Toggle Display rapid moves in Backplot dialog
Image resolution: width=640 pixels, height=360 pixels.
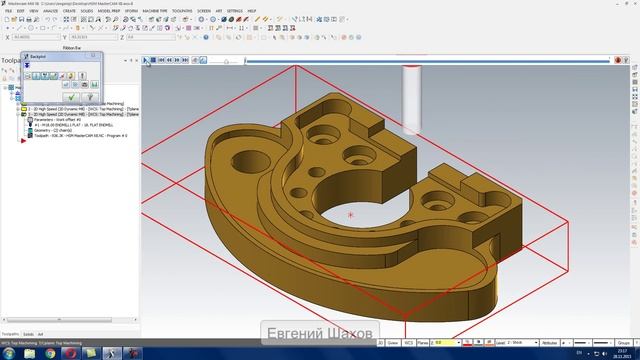tap(54, 76)
